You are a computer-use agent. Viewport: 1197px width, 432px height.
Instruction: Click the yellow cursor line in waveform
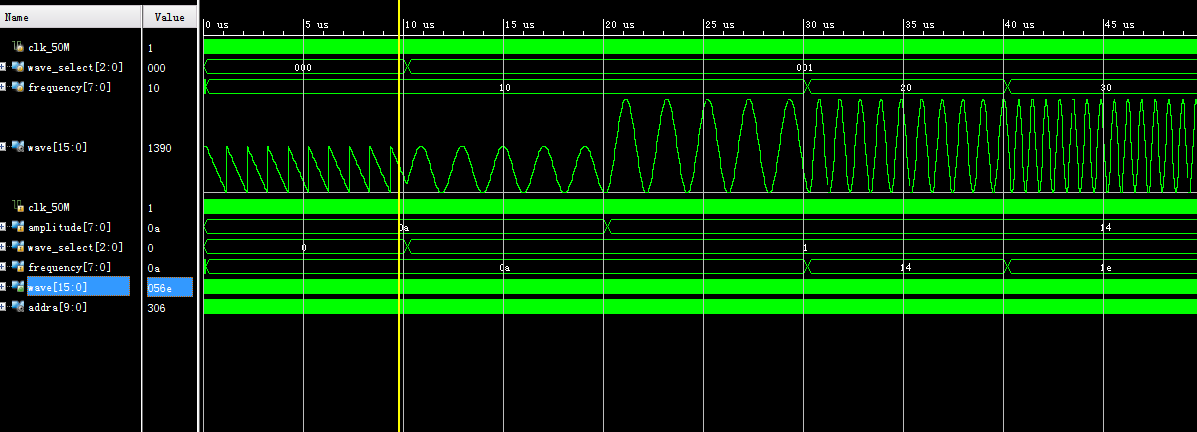399,350
